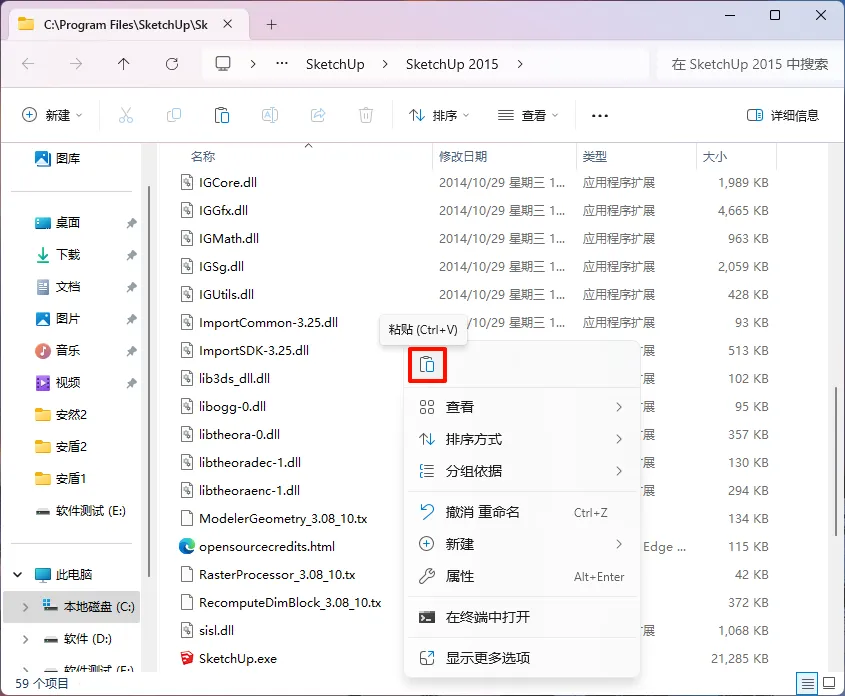845x696 pixels.
Task: Open 分组依据 submenu in context menu
Action: coord(521,471)
